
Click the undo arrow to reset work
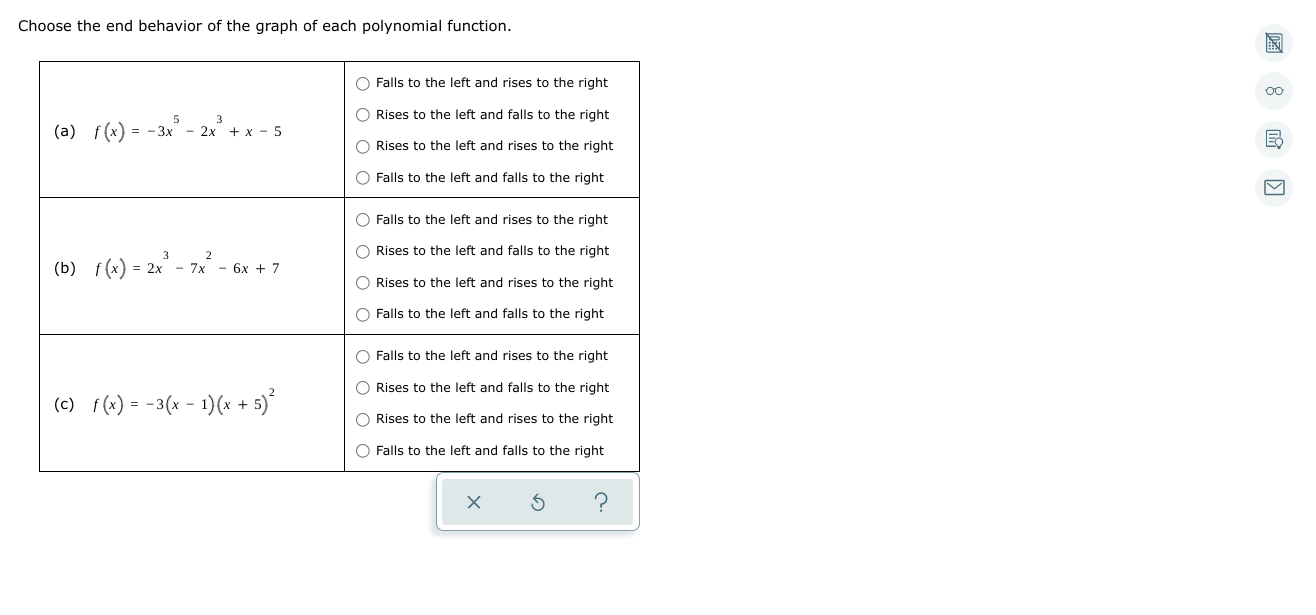pyautogui.click(x=538, y=502)
